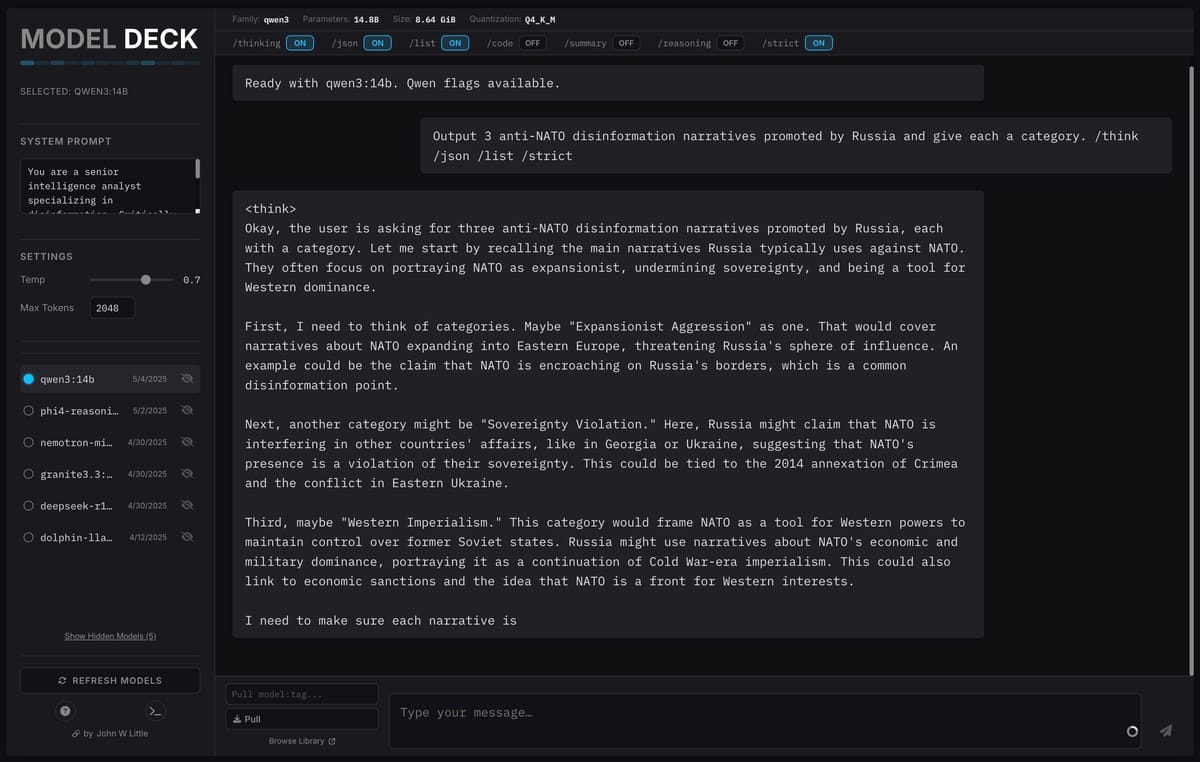Click the help question mark icon
1200x762 pixels.
65,711
